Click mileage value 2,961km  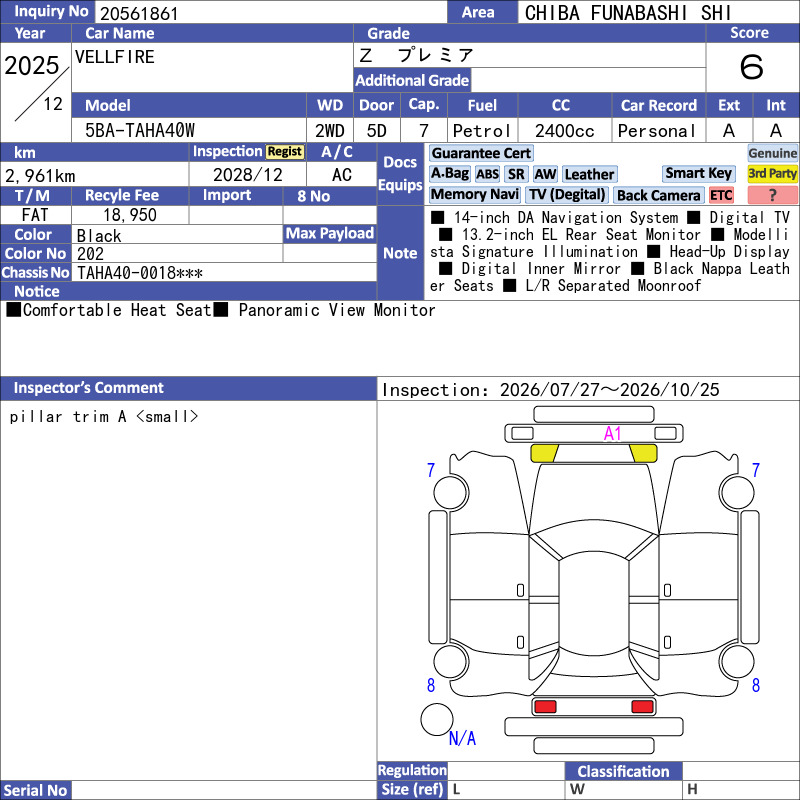coord(40,176)
